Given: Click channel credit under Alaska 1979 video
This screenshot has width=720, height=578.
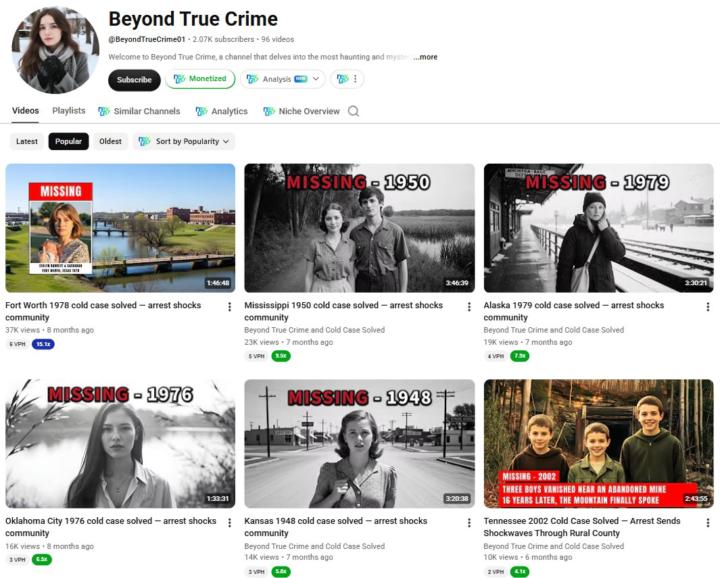Looking at the screenshot, I should 554,330.
